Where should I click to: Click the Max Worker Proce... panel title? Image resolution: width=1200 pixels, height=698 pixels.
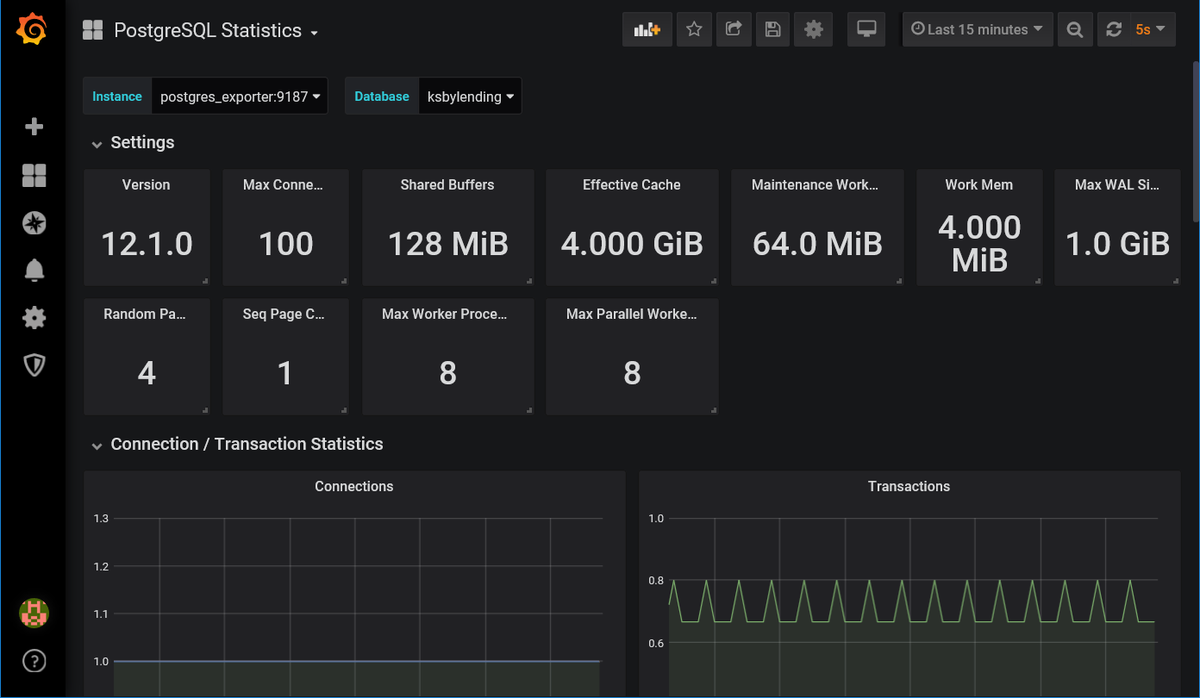tap(445, 314)
